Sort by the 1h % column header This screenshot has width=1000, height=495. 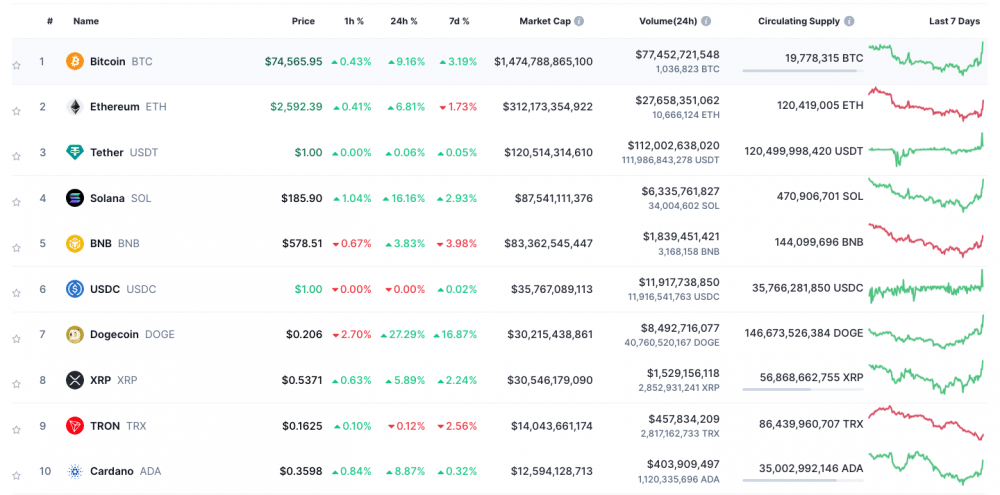pyautogui.click(x=354, y=21)
